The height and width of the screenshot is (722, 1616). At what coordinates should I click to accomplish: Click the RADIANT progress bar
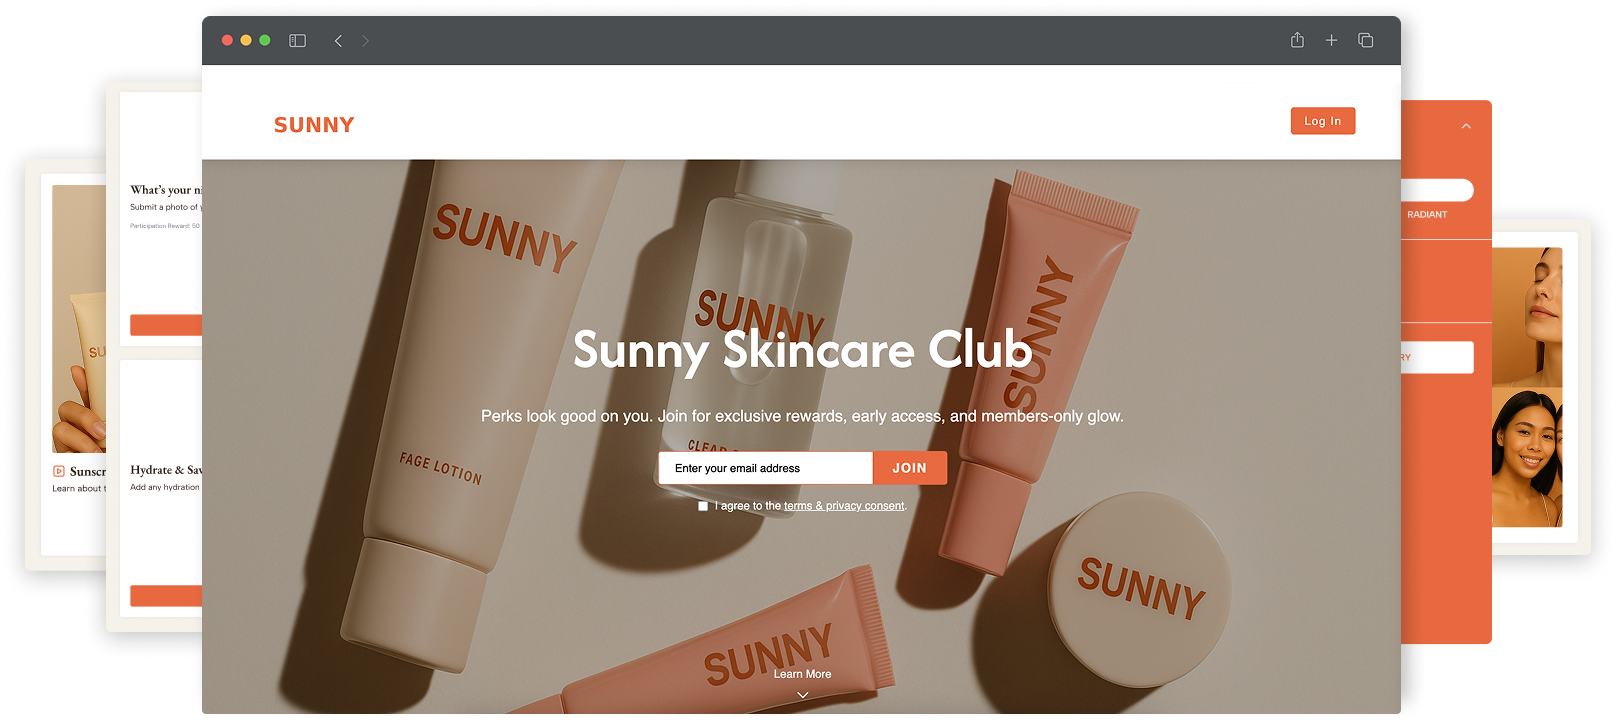(1437, 190)
